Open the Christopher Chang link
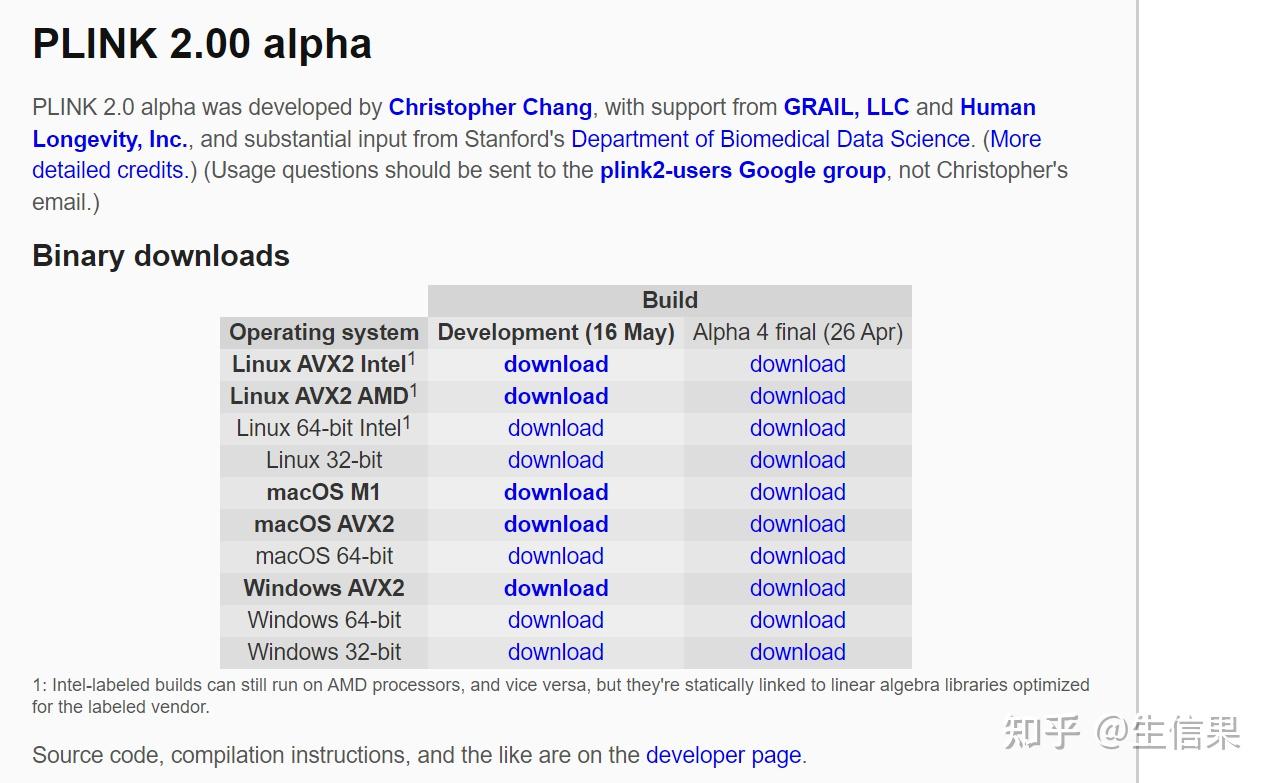The image size is (1273, 783). pos(490,107)
